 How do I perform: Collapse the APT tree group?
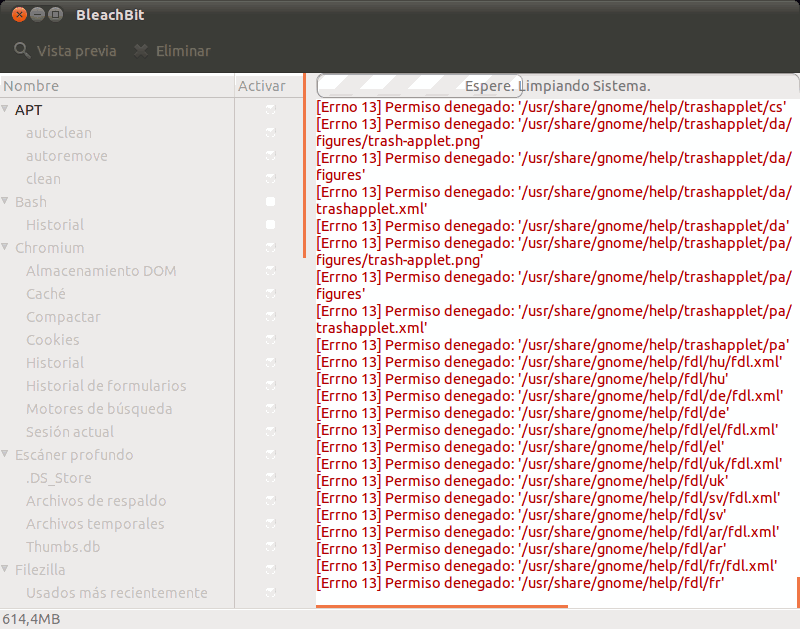[x=6, y=110]
